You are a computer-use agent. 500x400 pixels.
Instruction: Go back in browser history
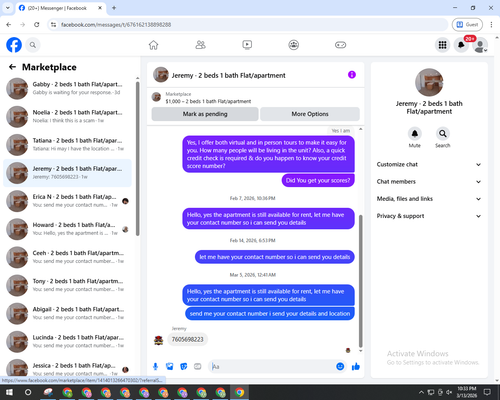click(9, 25)
